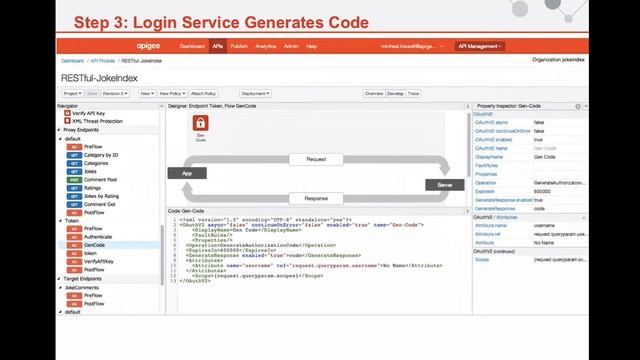Open the Property Inspector help icon

(578, 106)
